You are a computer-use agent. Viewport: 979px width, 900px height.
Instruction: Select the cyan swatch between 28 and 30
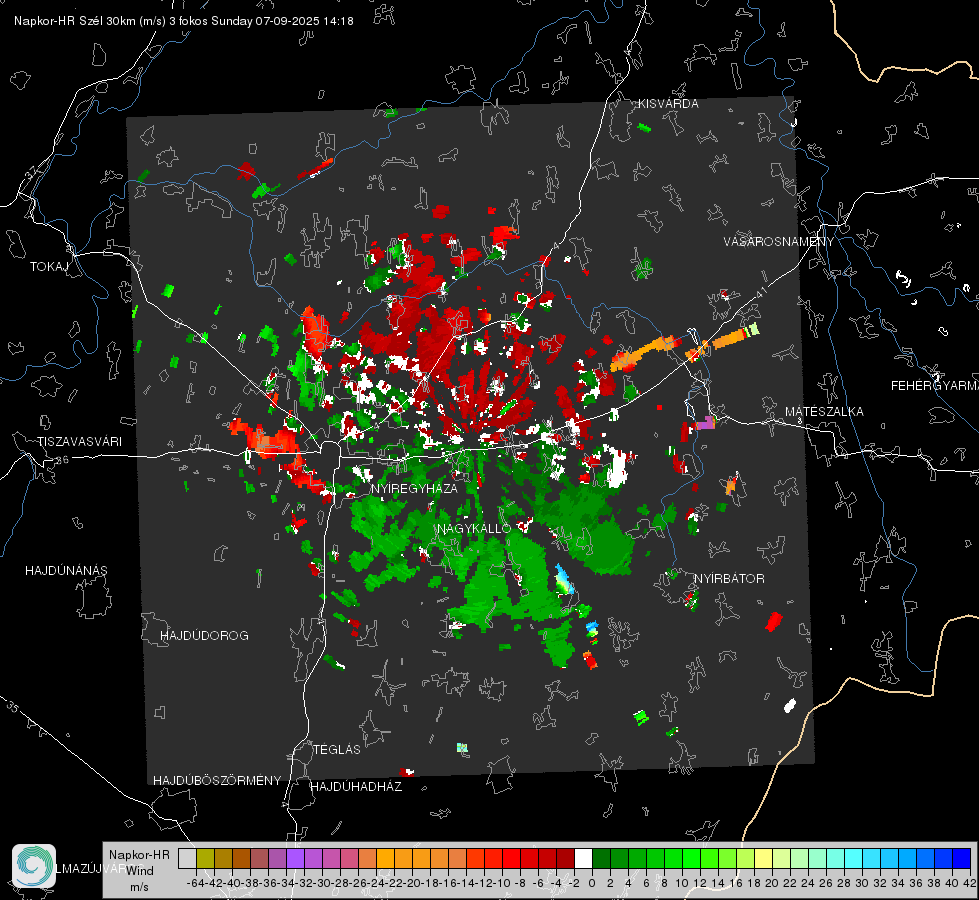point(854,859)
